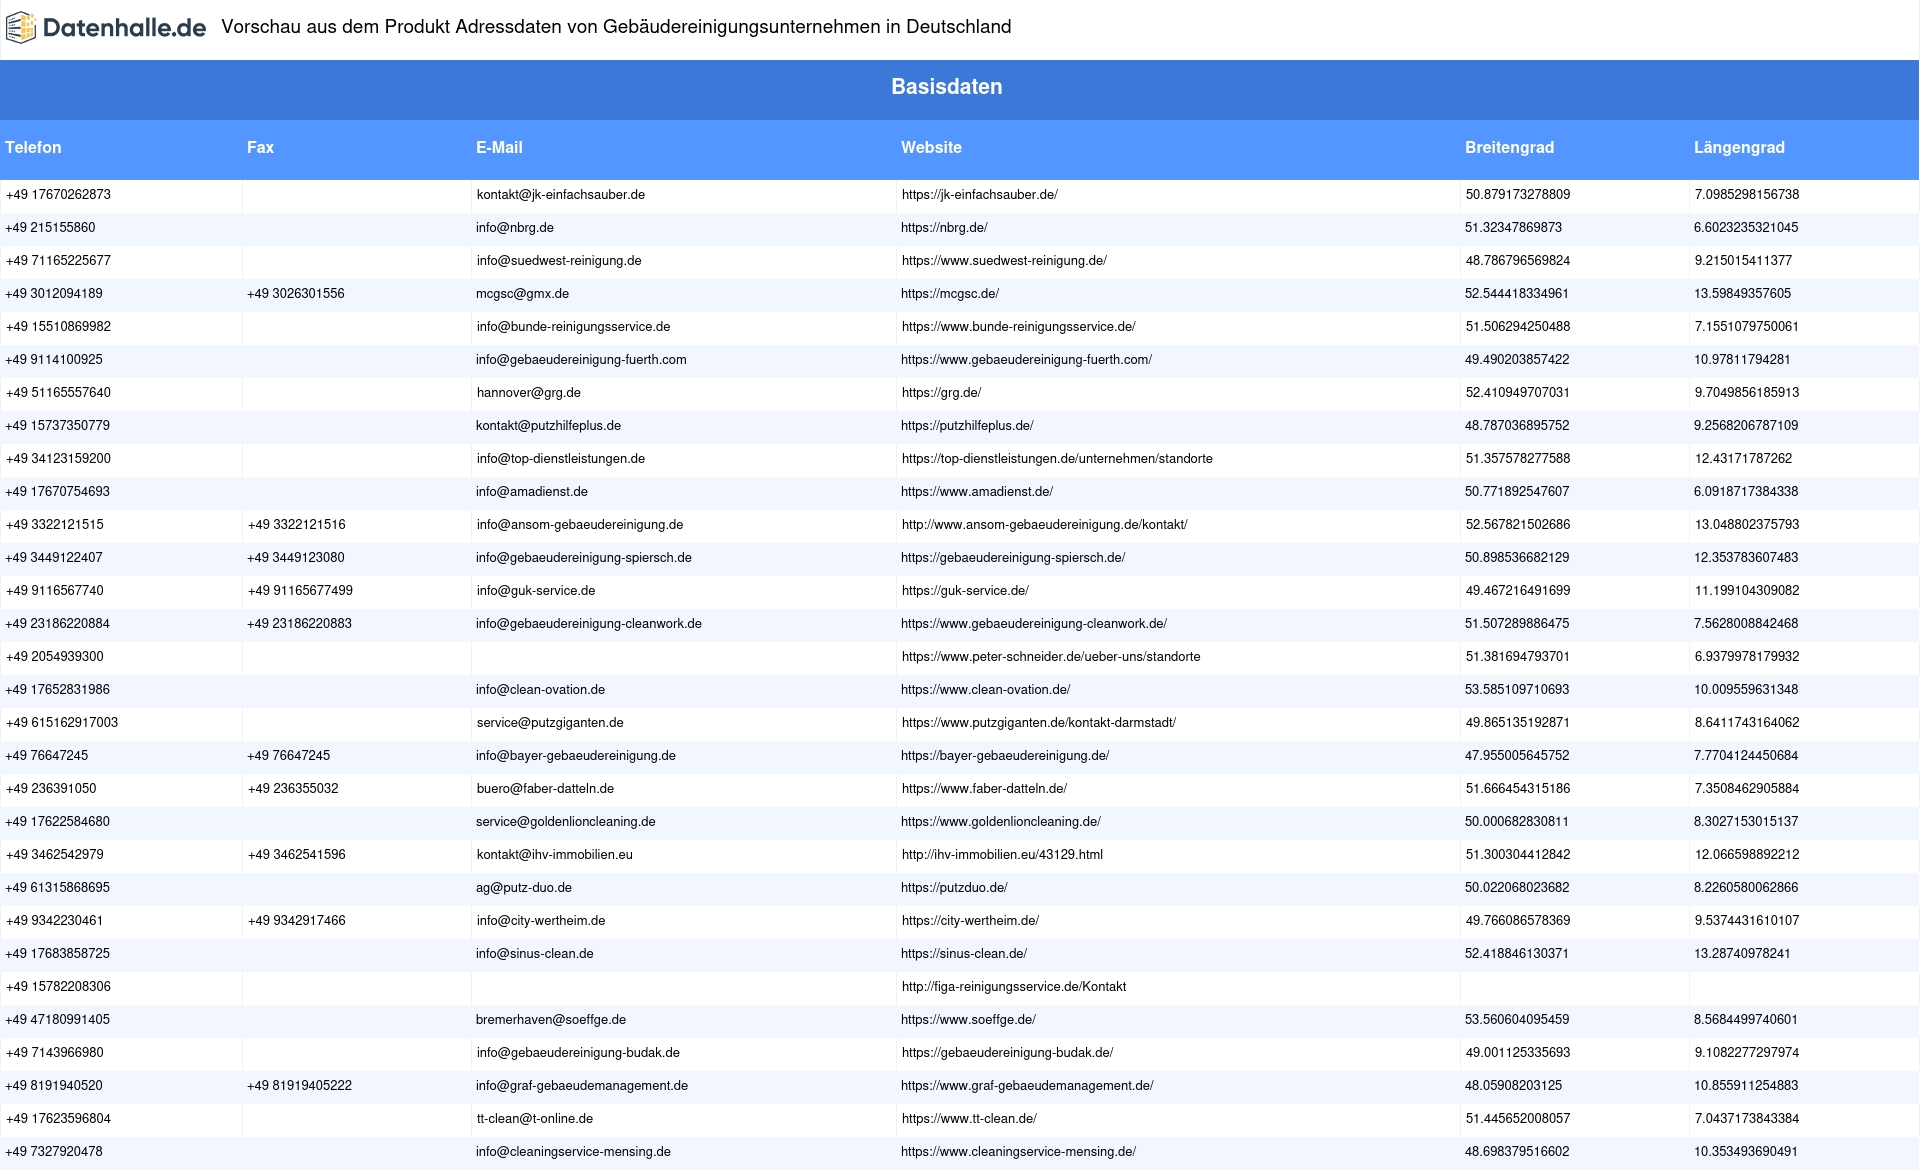Select the Längengrad column header

[1739, 148]
